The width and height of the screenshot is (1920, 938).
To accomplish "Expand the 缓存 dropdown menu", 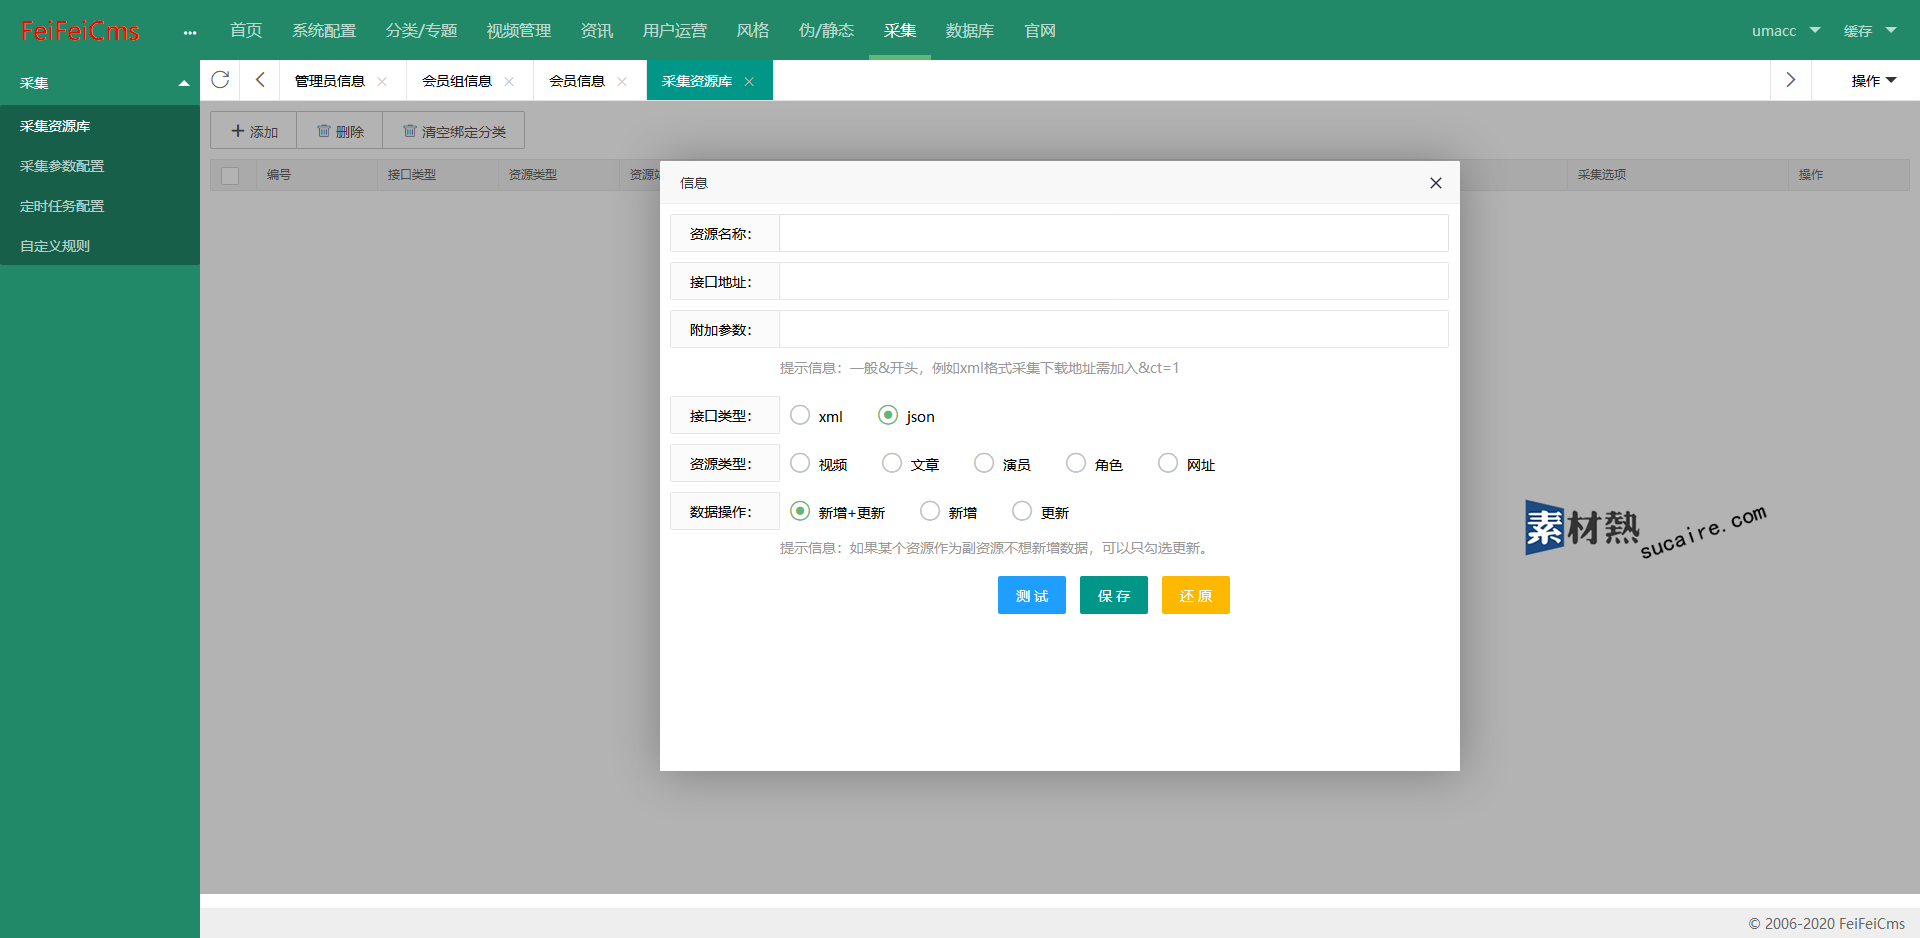I will 1869,31.
